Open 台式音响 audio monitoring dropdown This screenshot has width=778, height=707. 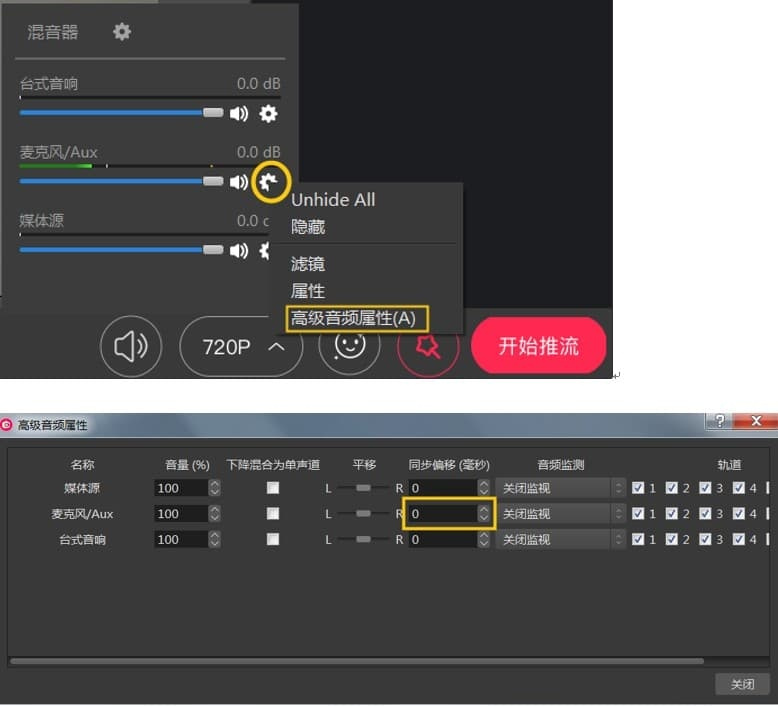pyautogui.click(x=561, y=539)
